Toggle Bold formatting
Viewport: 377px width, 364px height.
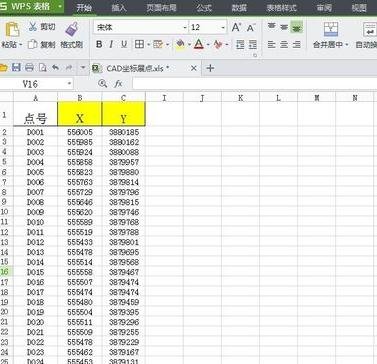click(99, 44)
